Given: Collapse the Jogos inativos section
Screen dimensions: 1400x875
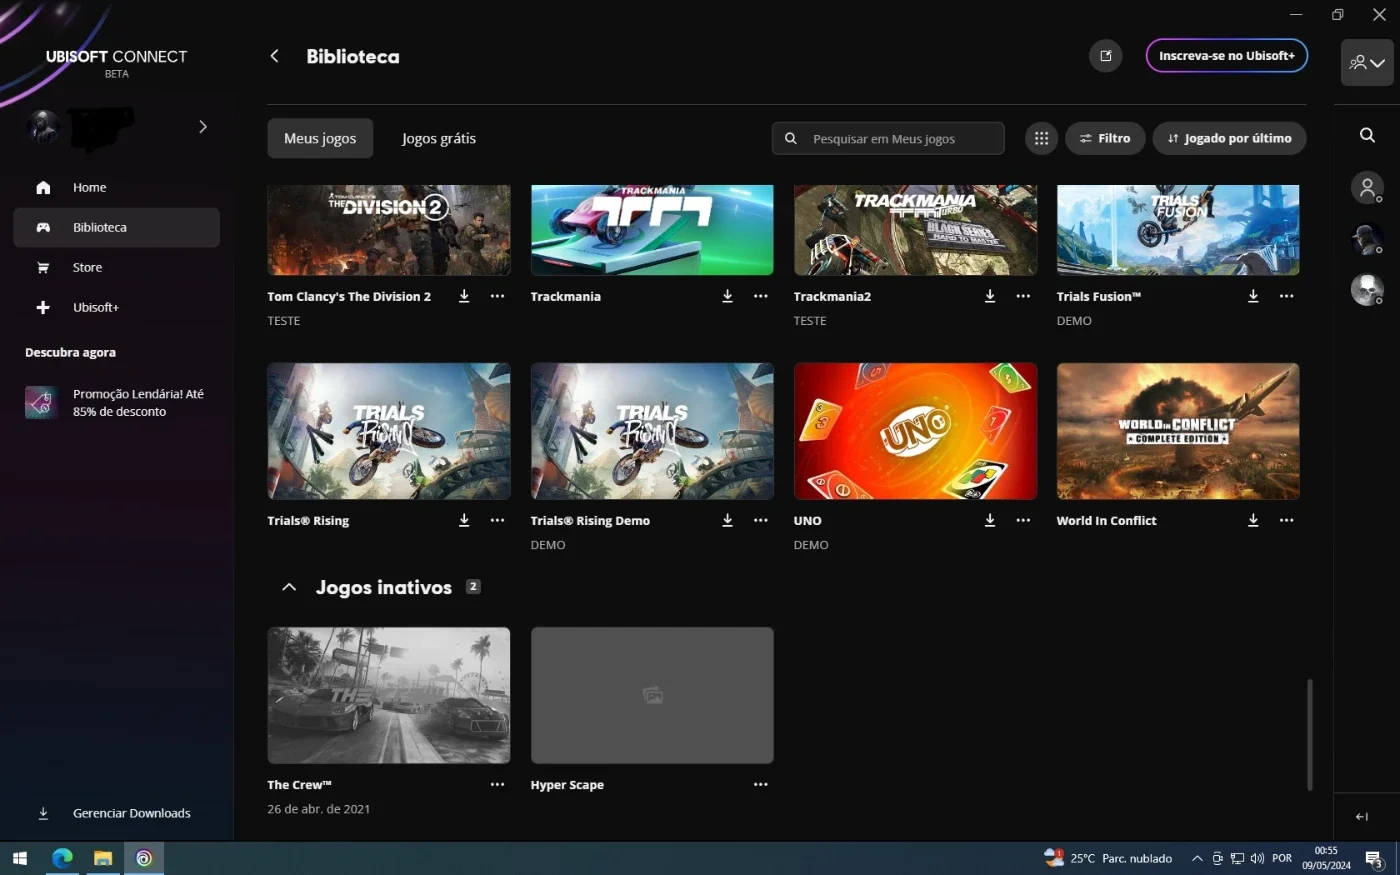Looking at the screenshot, I should point(289,587).
